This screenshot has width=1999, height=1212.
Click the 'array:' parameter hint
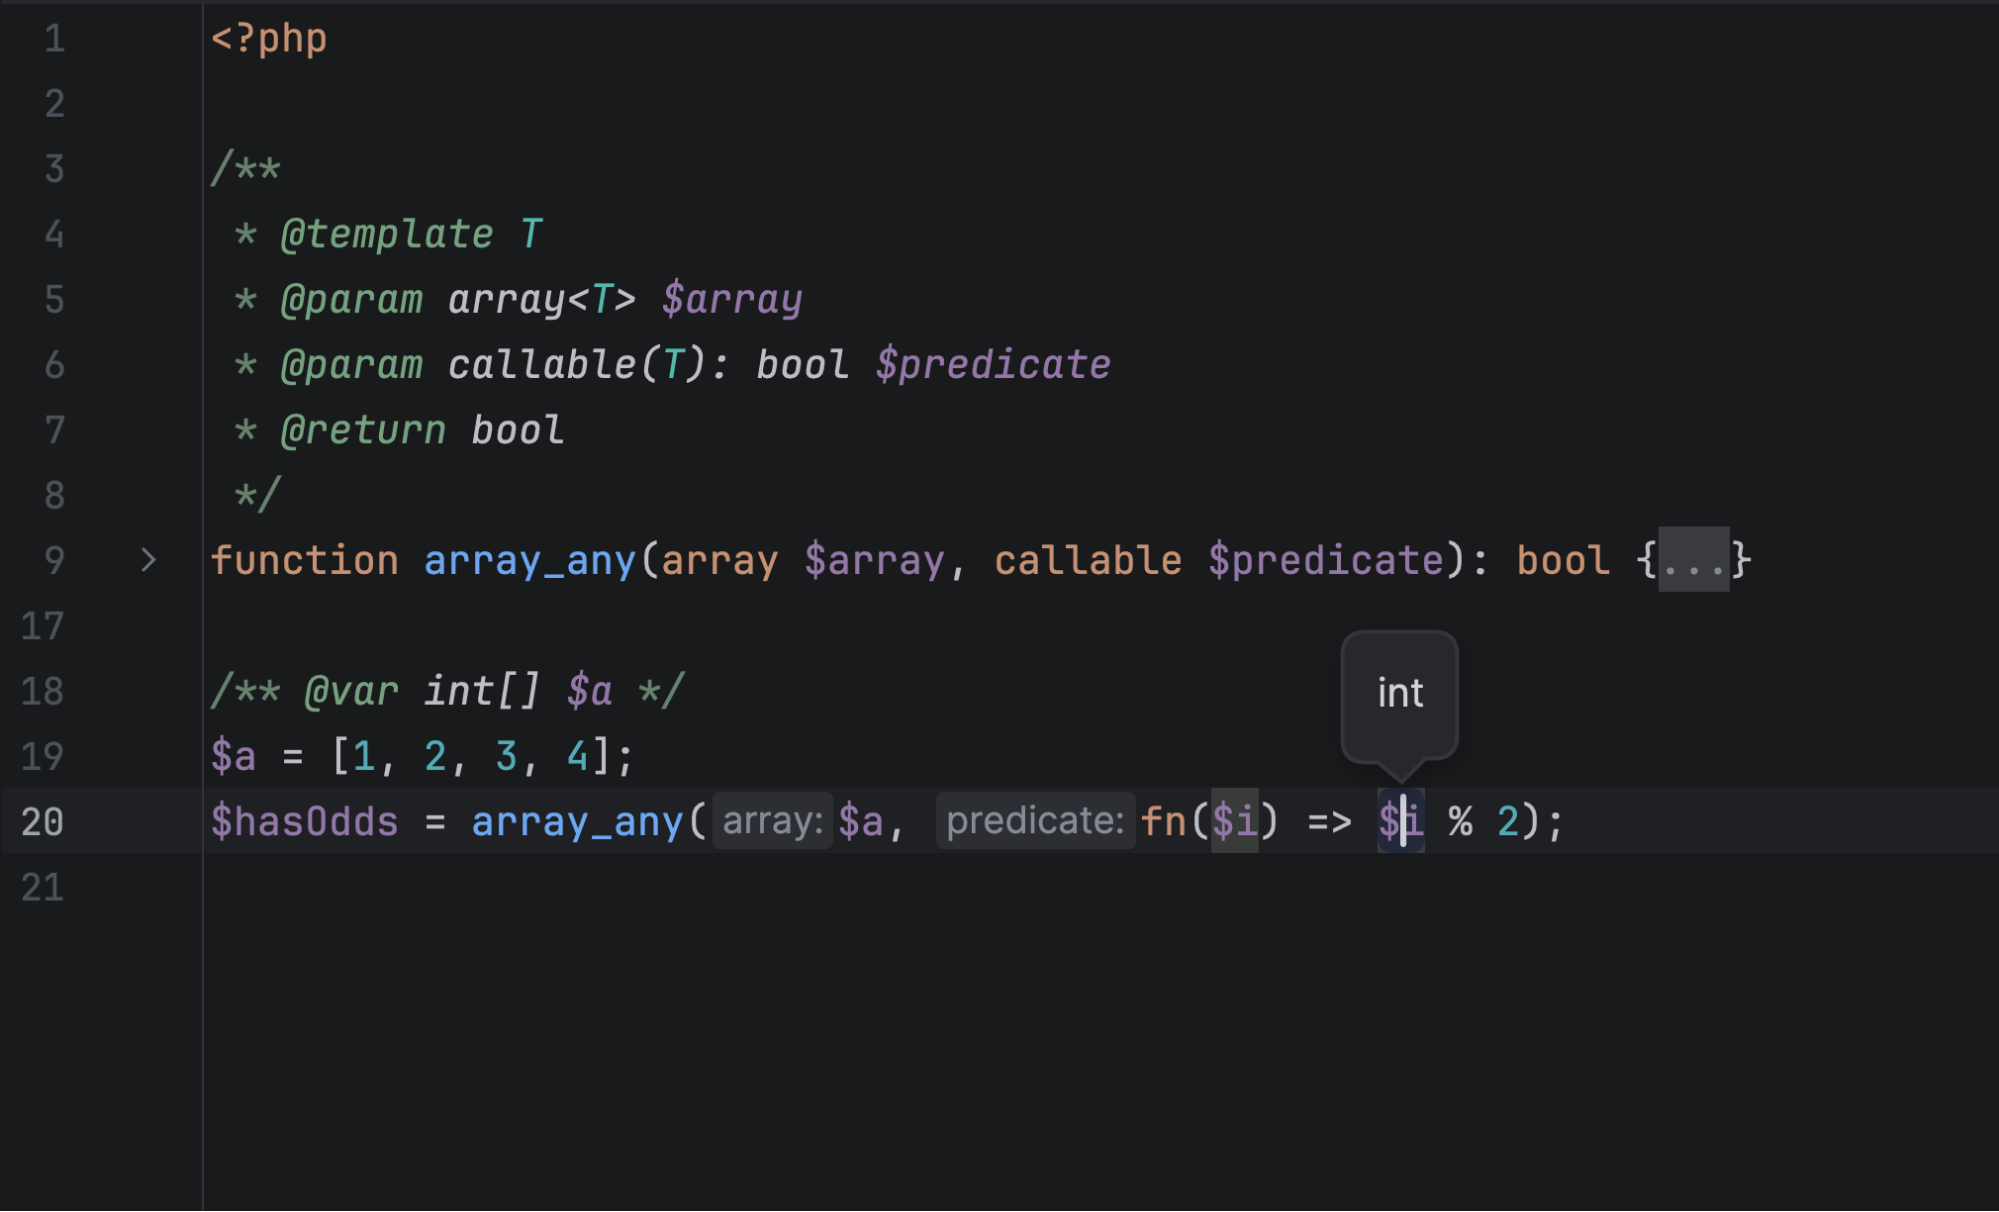tap(772, 821)
